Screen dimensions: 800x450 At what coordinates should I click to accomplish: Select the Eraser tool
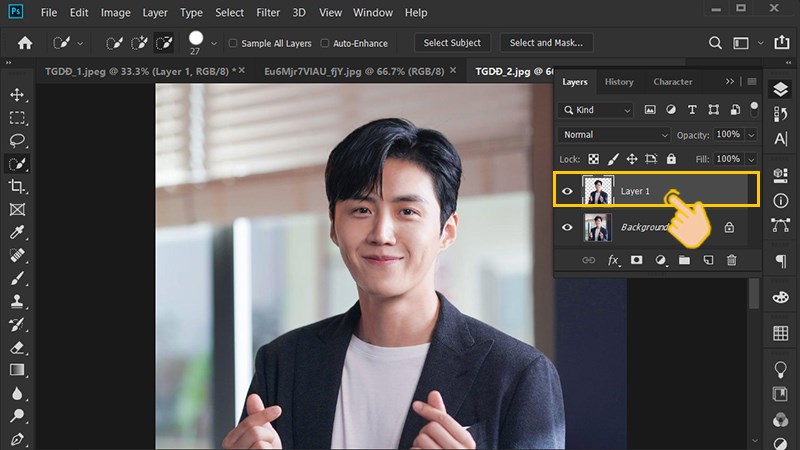[x=17, y=347]
